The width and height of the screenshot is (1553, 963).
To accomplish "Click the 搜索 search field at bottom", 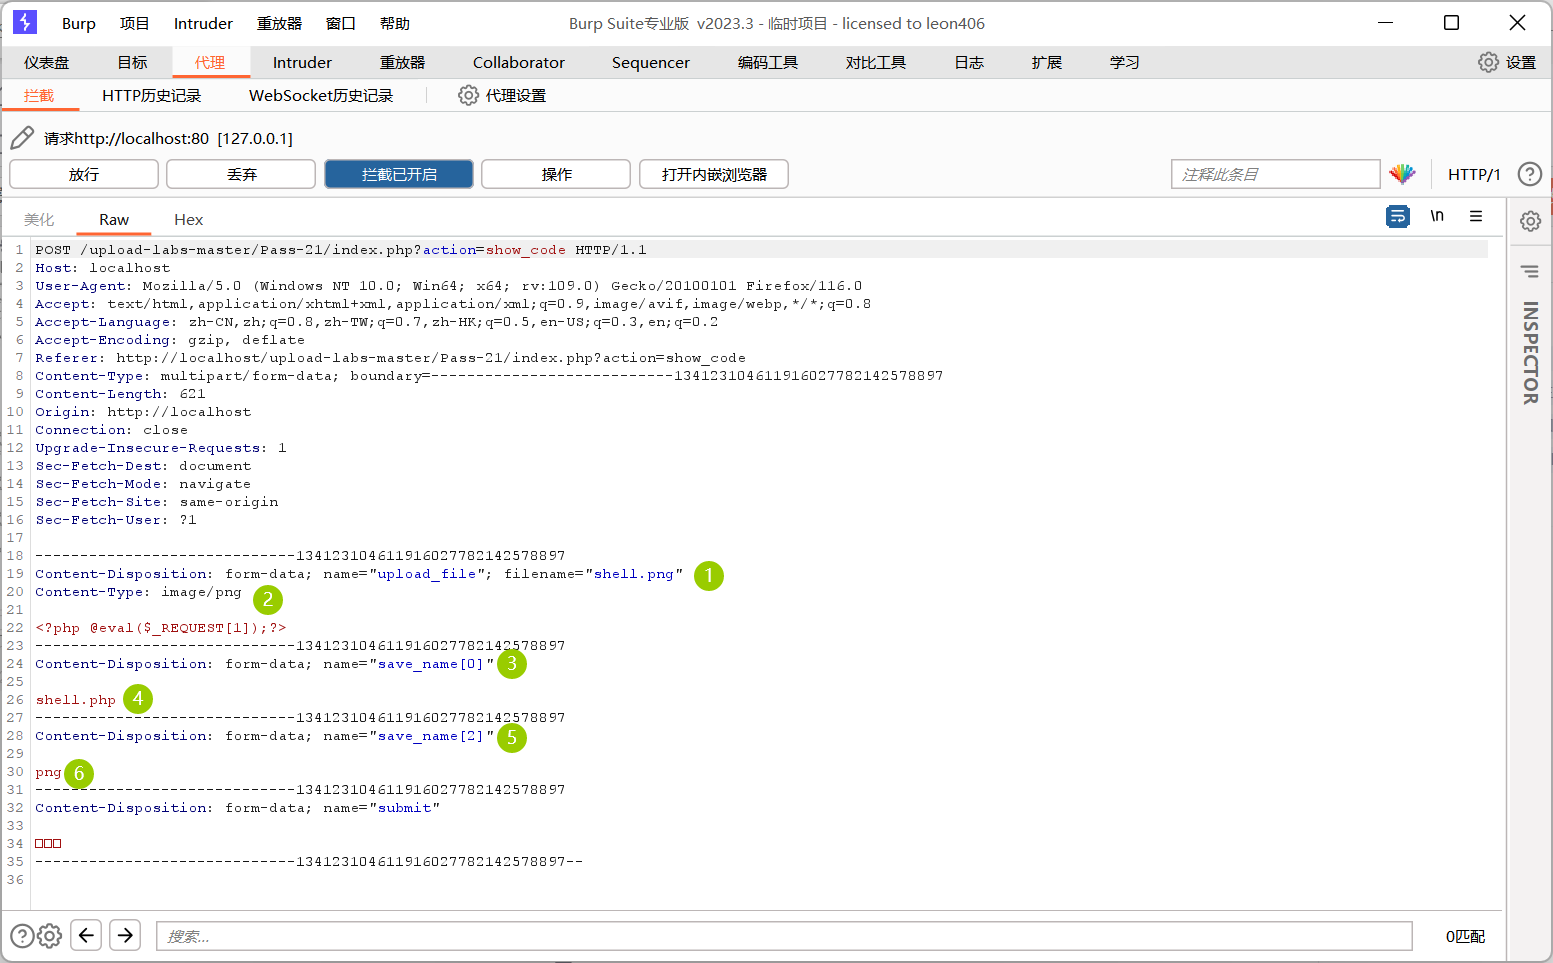I will (x=784, y=936).
